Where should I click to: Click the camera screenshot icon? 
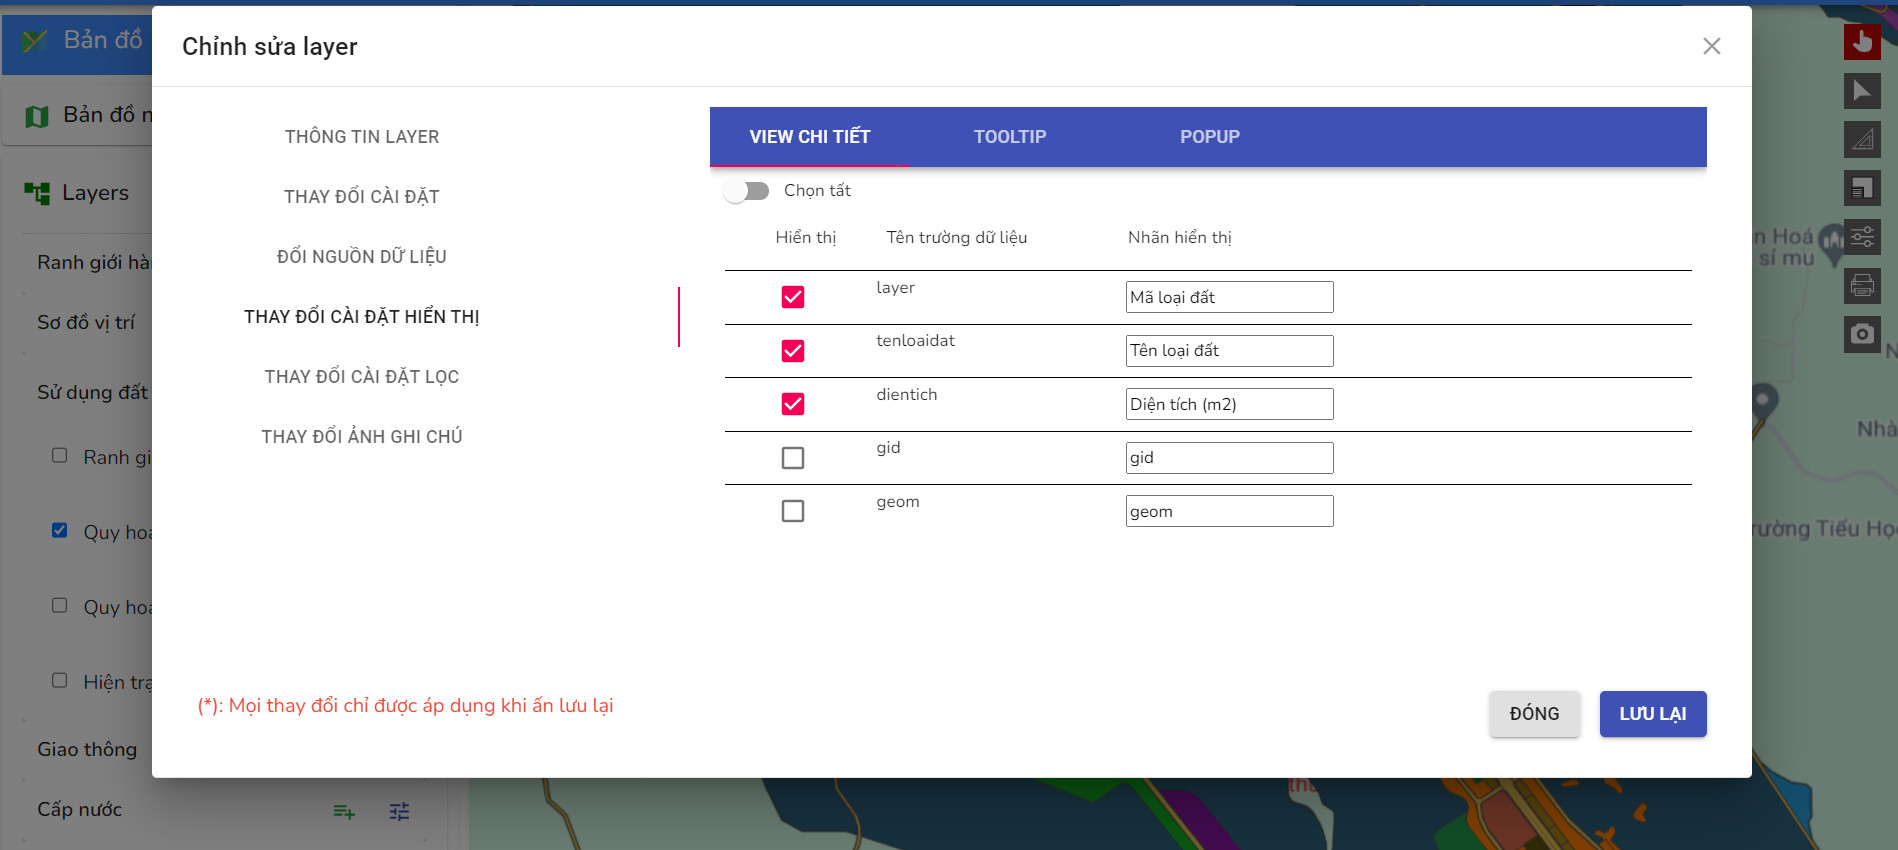(x=1862, y=334)
